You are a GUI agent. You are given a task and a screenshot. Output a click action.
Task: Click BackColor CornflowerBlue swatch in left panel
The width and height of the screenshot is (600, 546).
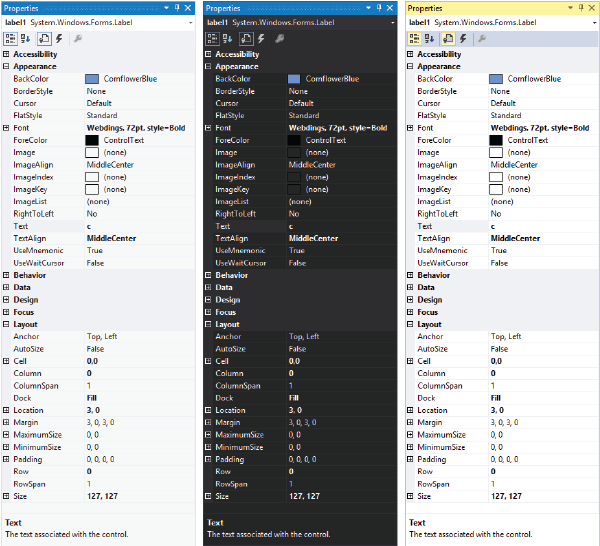(92, 79)
